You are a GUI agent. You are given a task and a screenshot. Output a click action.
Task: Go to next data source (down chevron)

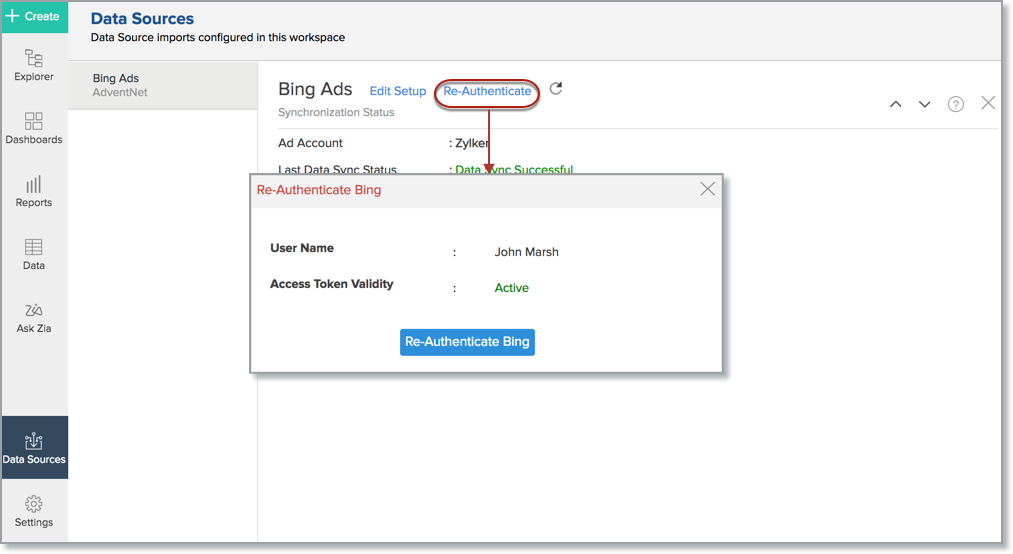(924, 104)
